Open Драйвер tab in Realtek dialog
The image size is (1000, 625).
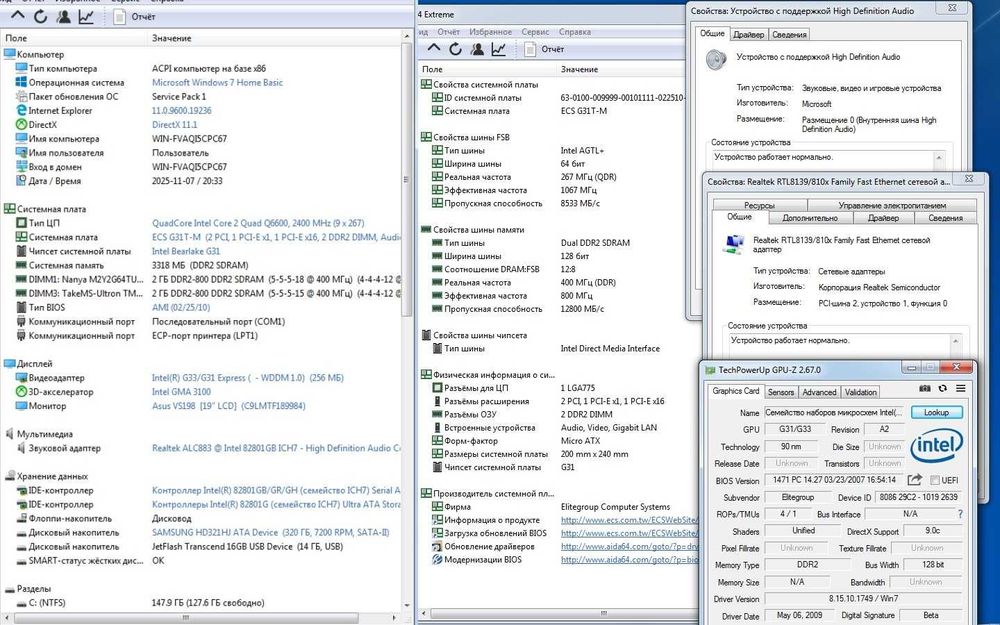coord(883,218)
